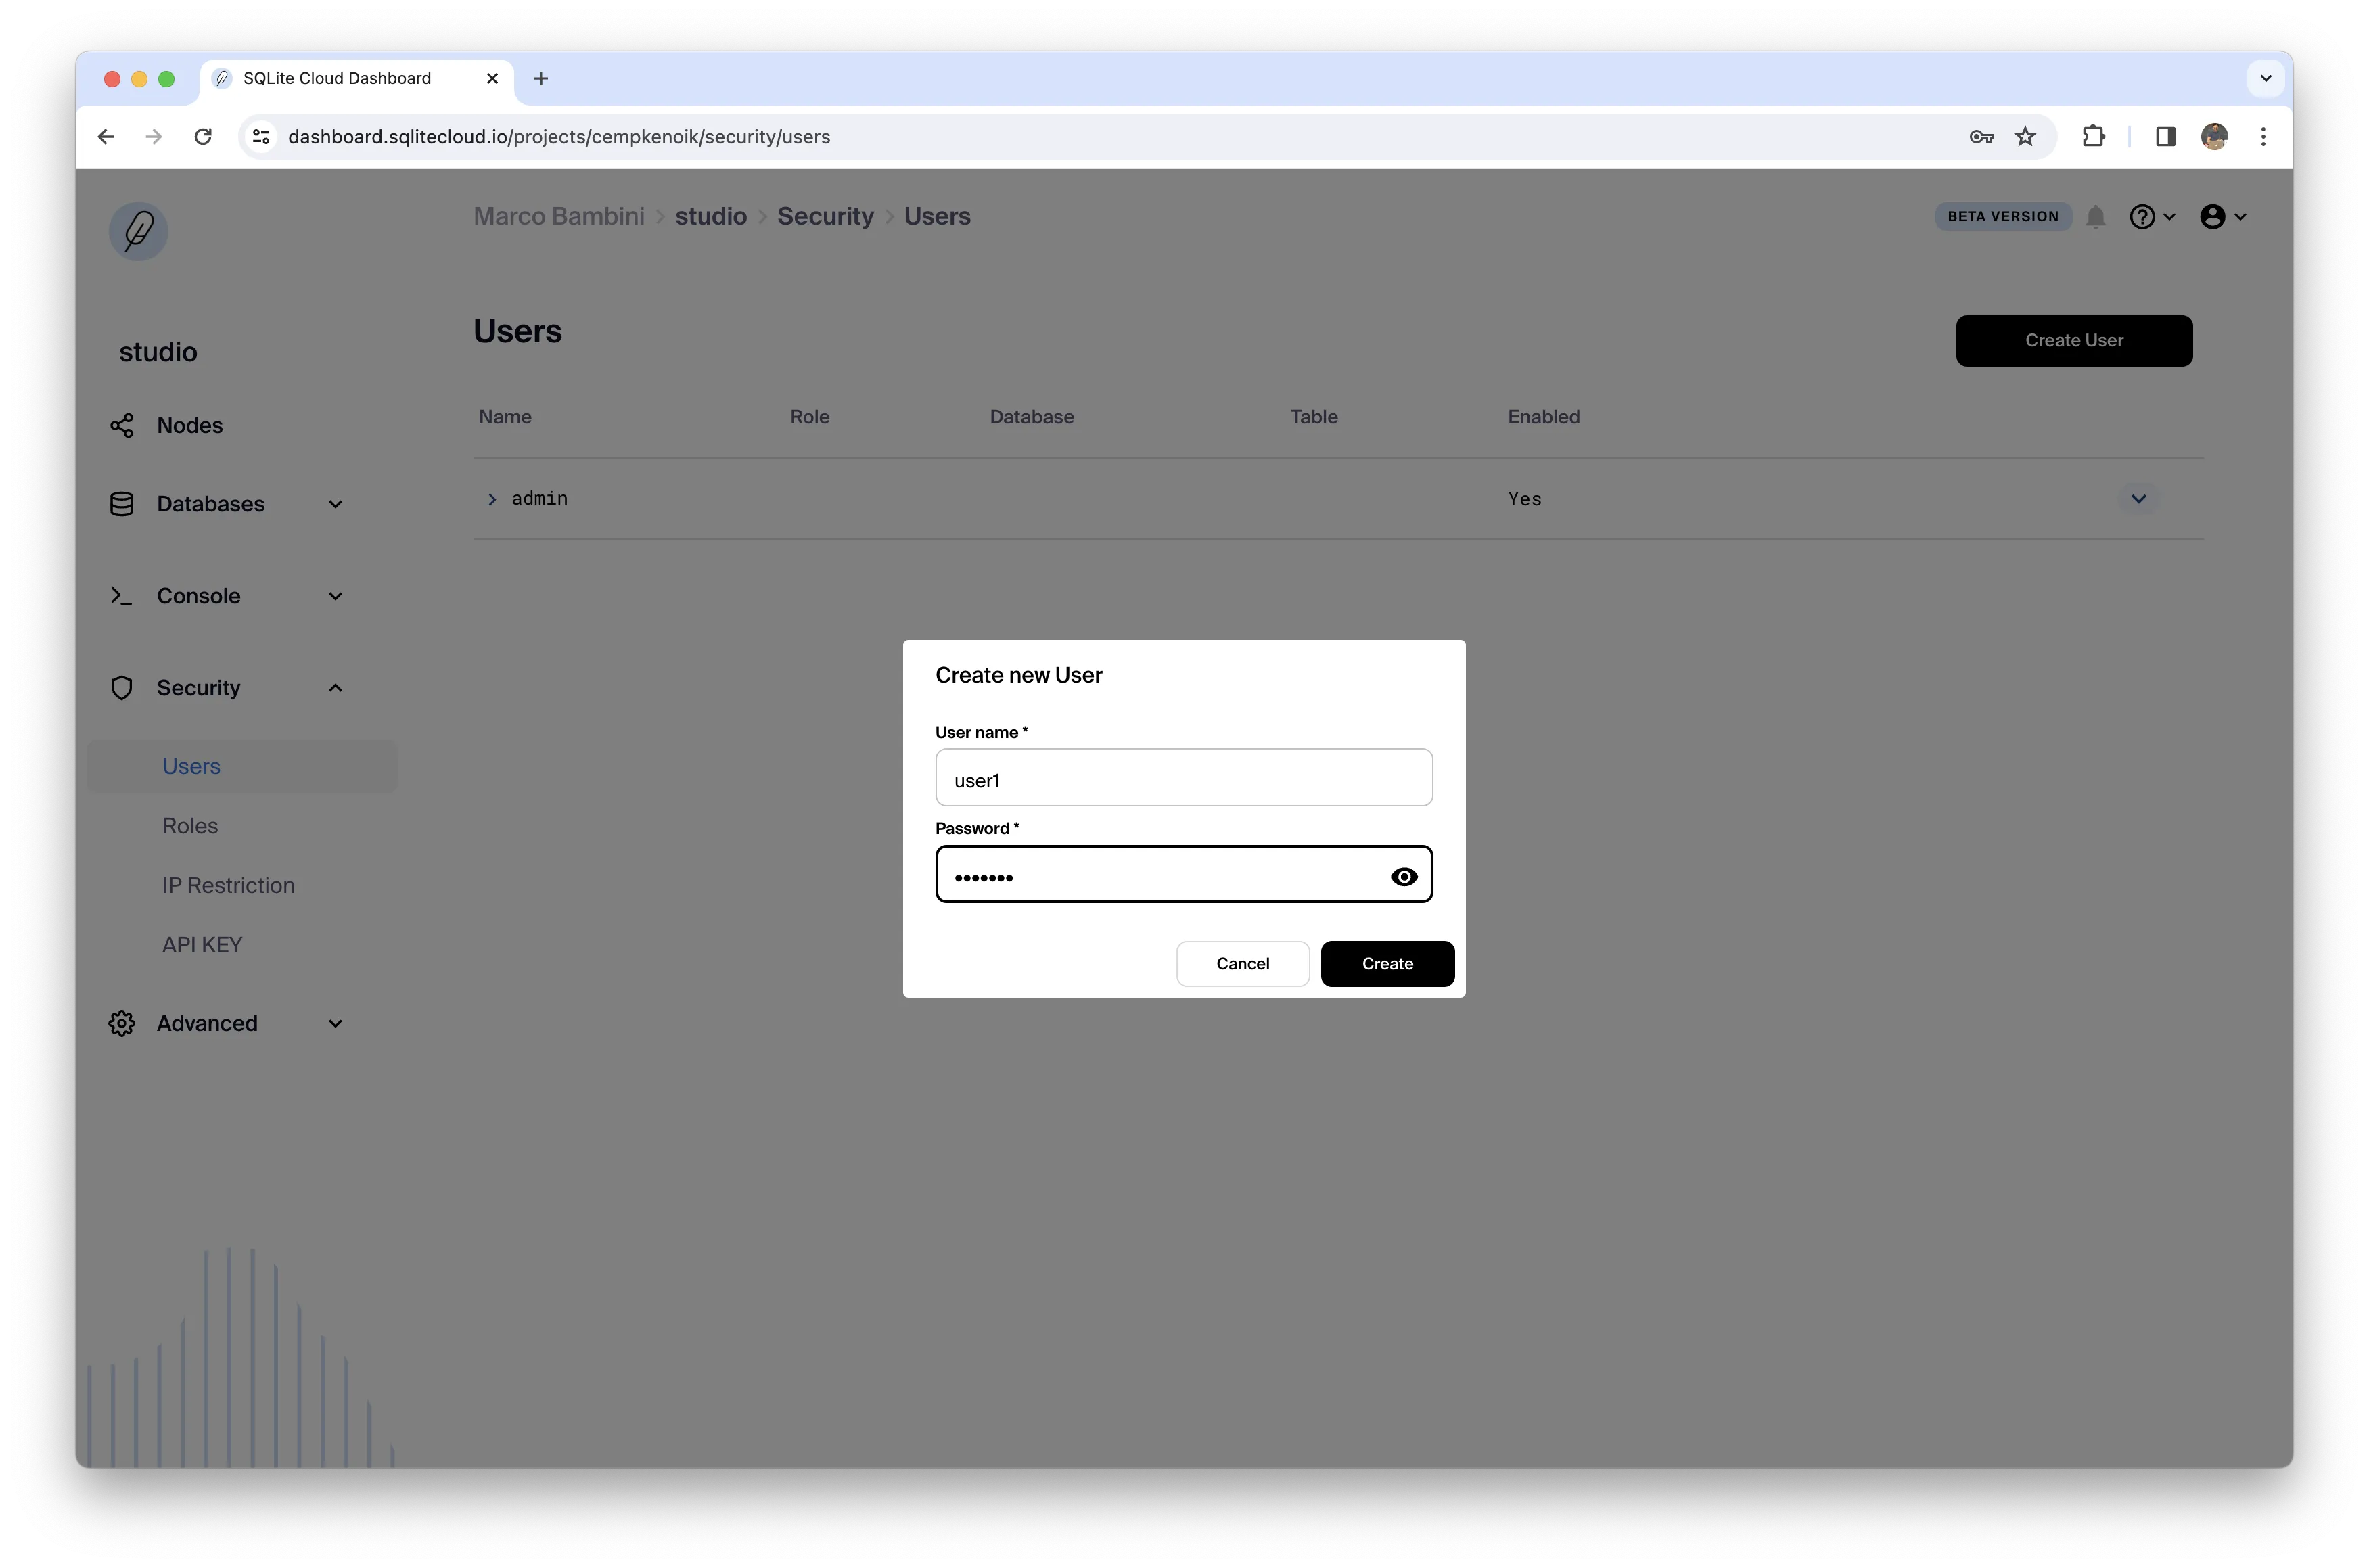Screen dimensions: 2369x1568
Task: Click the Advanced gear icon
Action: [x=122, y=1023]
